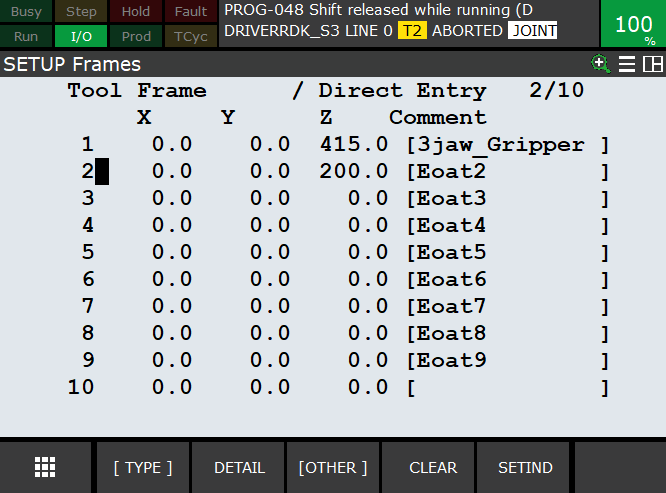The image size is (666, 493).
Task: Click the JOINT coordinate mode label
Action: pos(532,31)
